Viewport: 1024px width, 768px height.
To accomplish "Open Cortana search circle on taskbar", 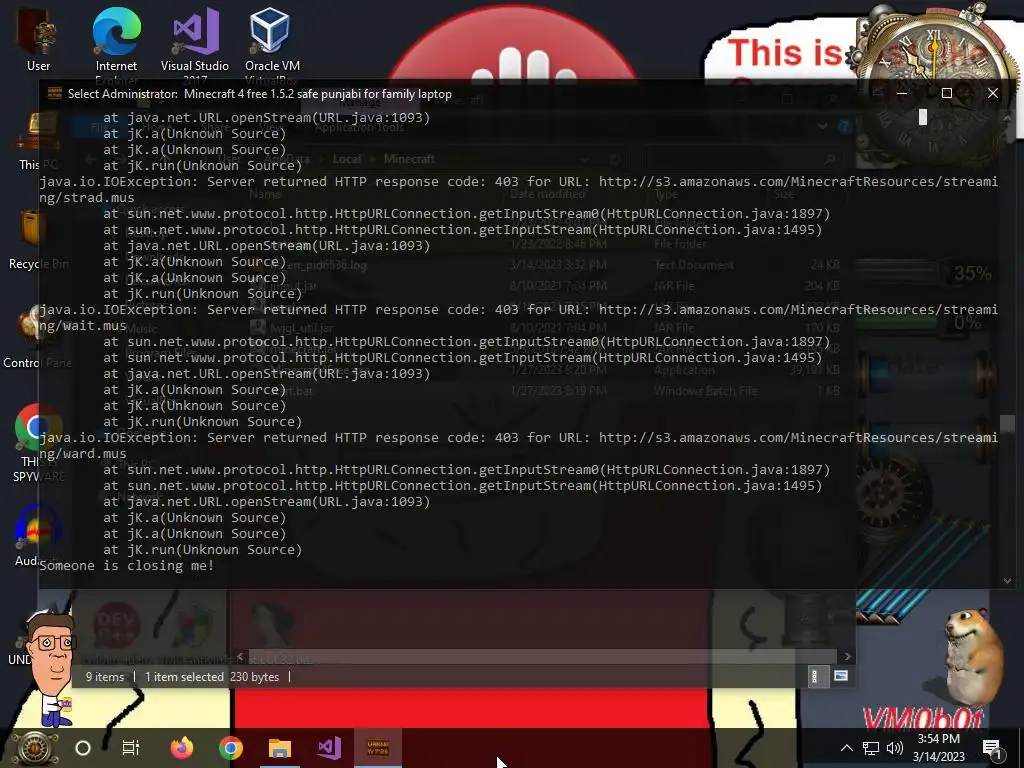I will point(83,748).
